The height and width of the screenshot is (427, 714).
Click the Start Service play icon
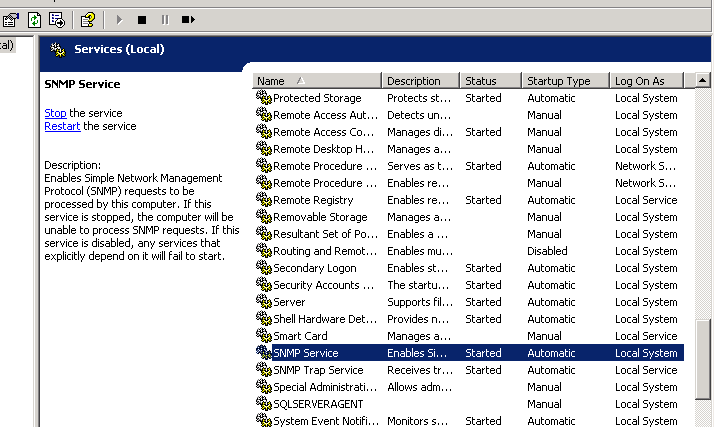[x=120, y=19]
